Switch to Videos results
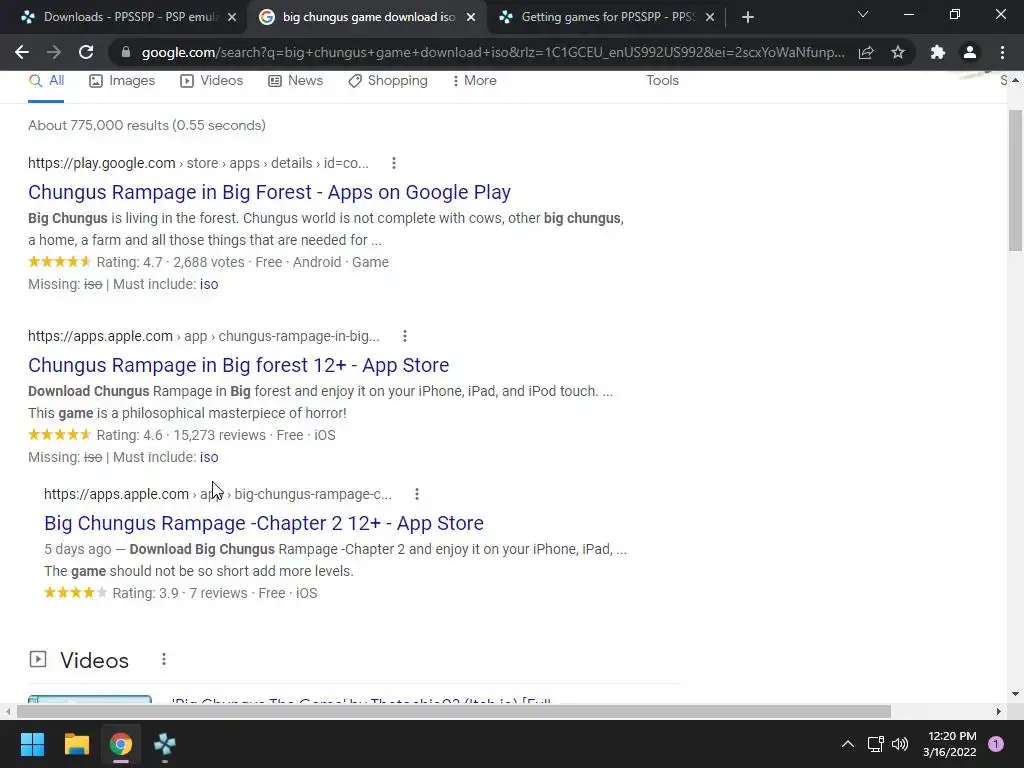The image size is (1024, 768). coord(212,80)
